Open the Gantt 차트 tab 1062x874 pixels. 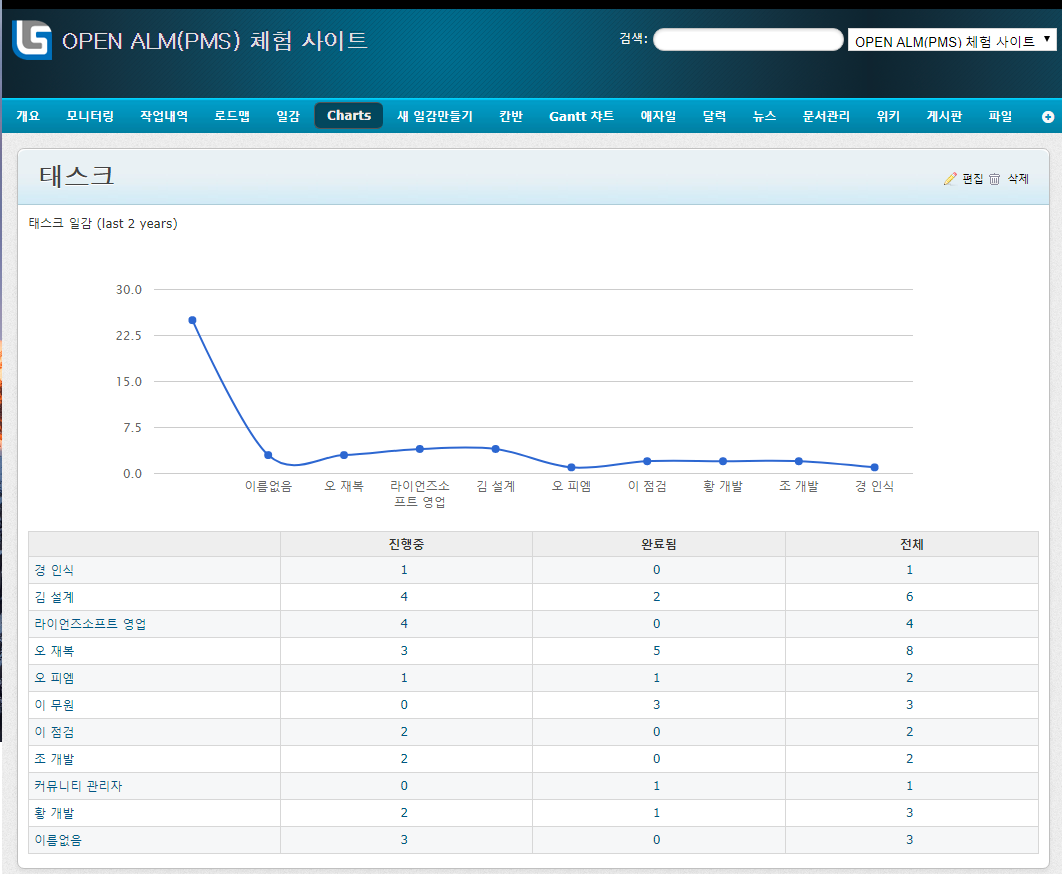(x=581, y=116)
